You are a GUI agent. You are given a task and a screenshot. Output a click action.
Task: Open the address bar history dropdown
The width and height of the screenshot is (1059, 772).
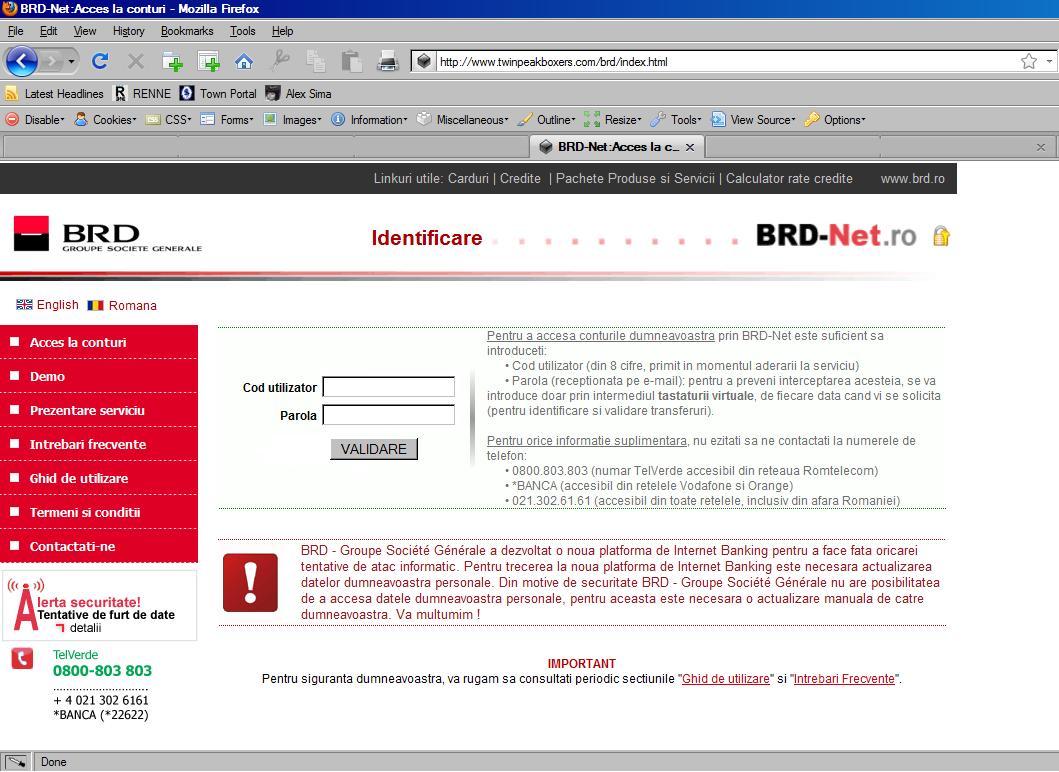[1048, 62]
